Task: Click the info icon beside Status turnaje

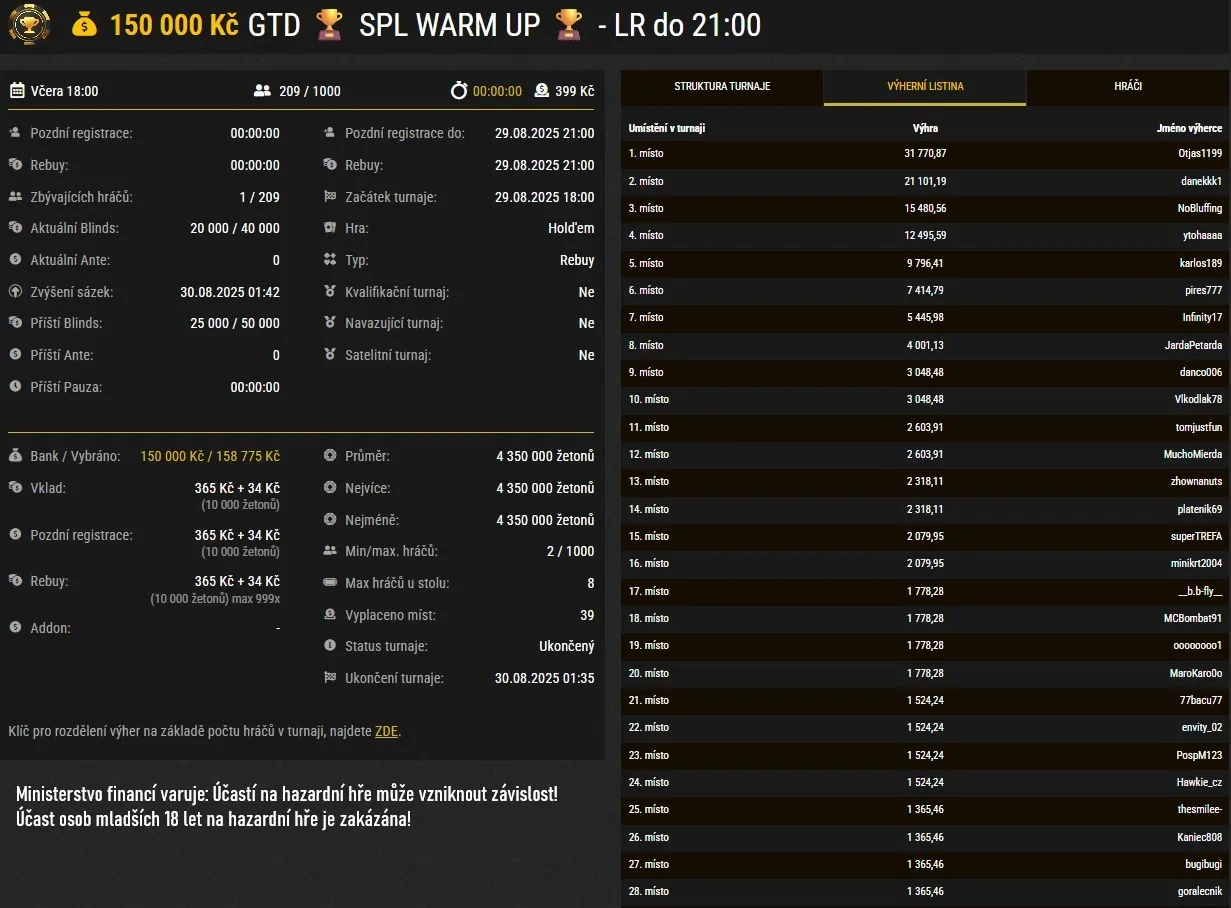Action: 330,645
